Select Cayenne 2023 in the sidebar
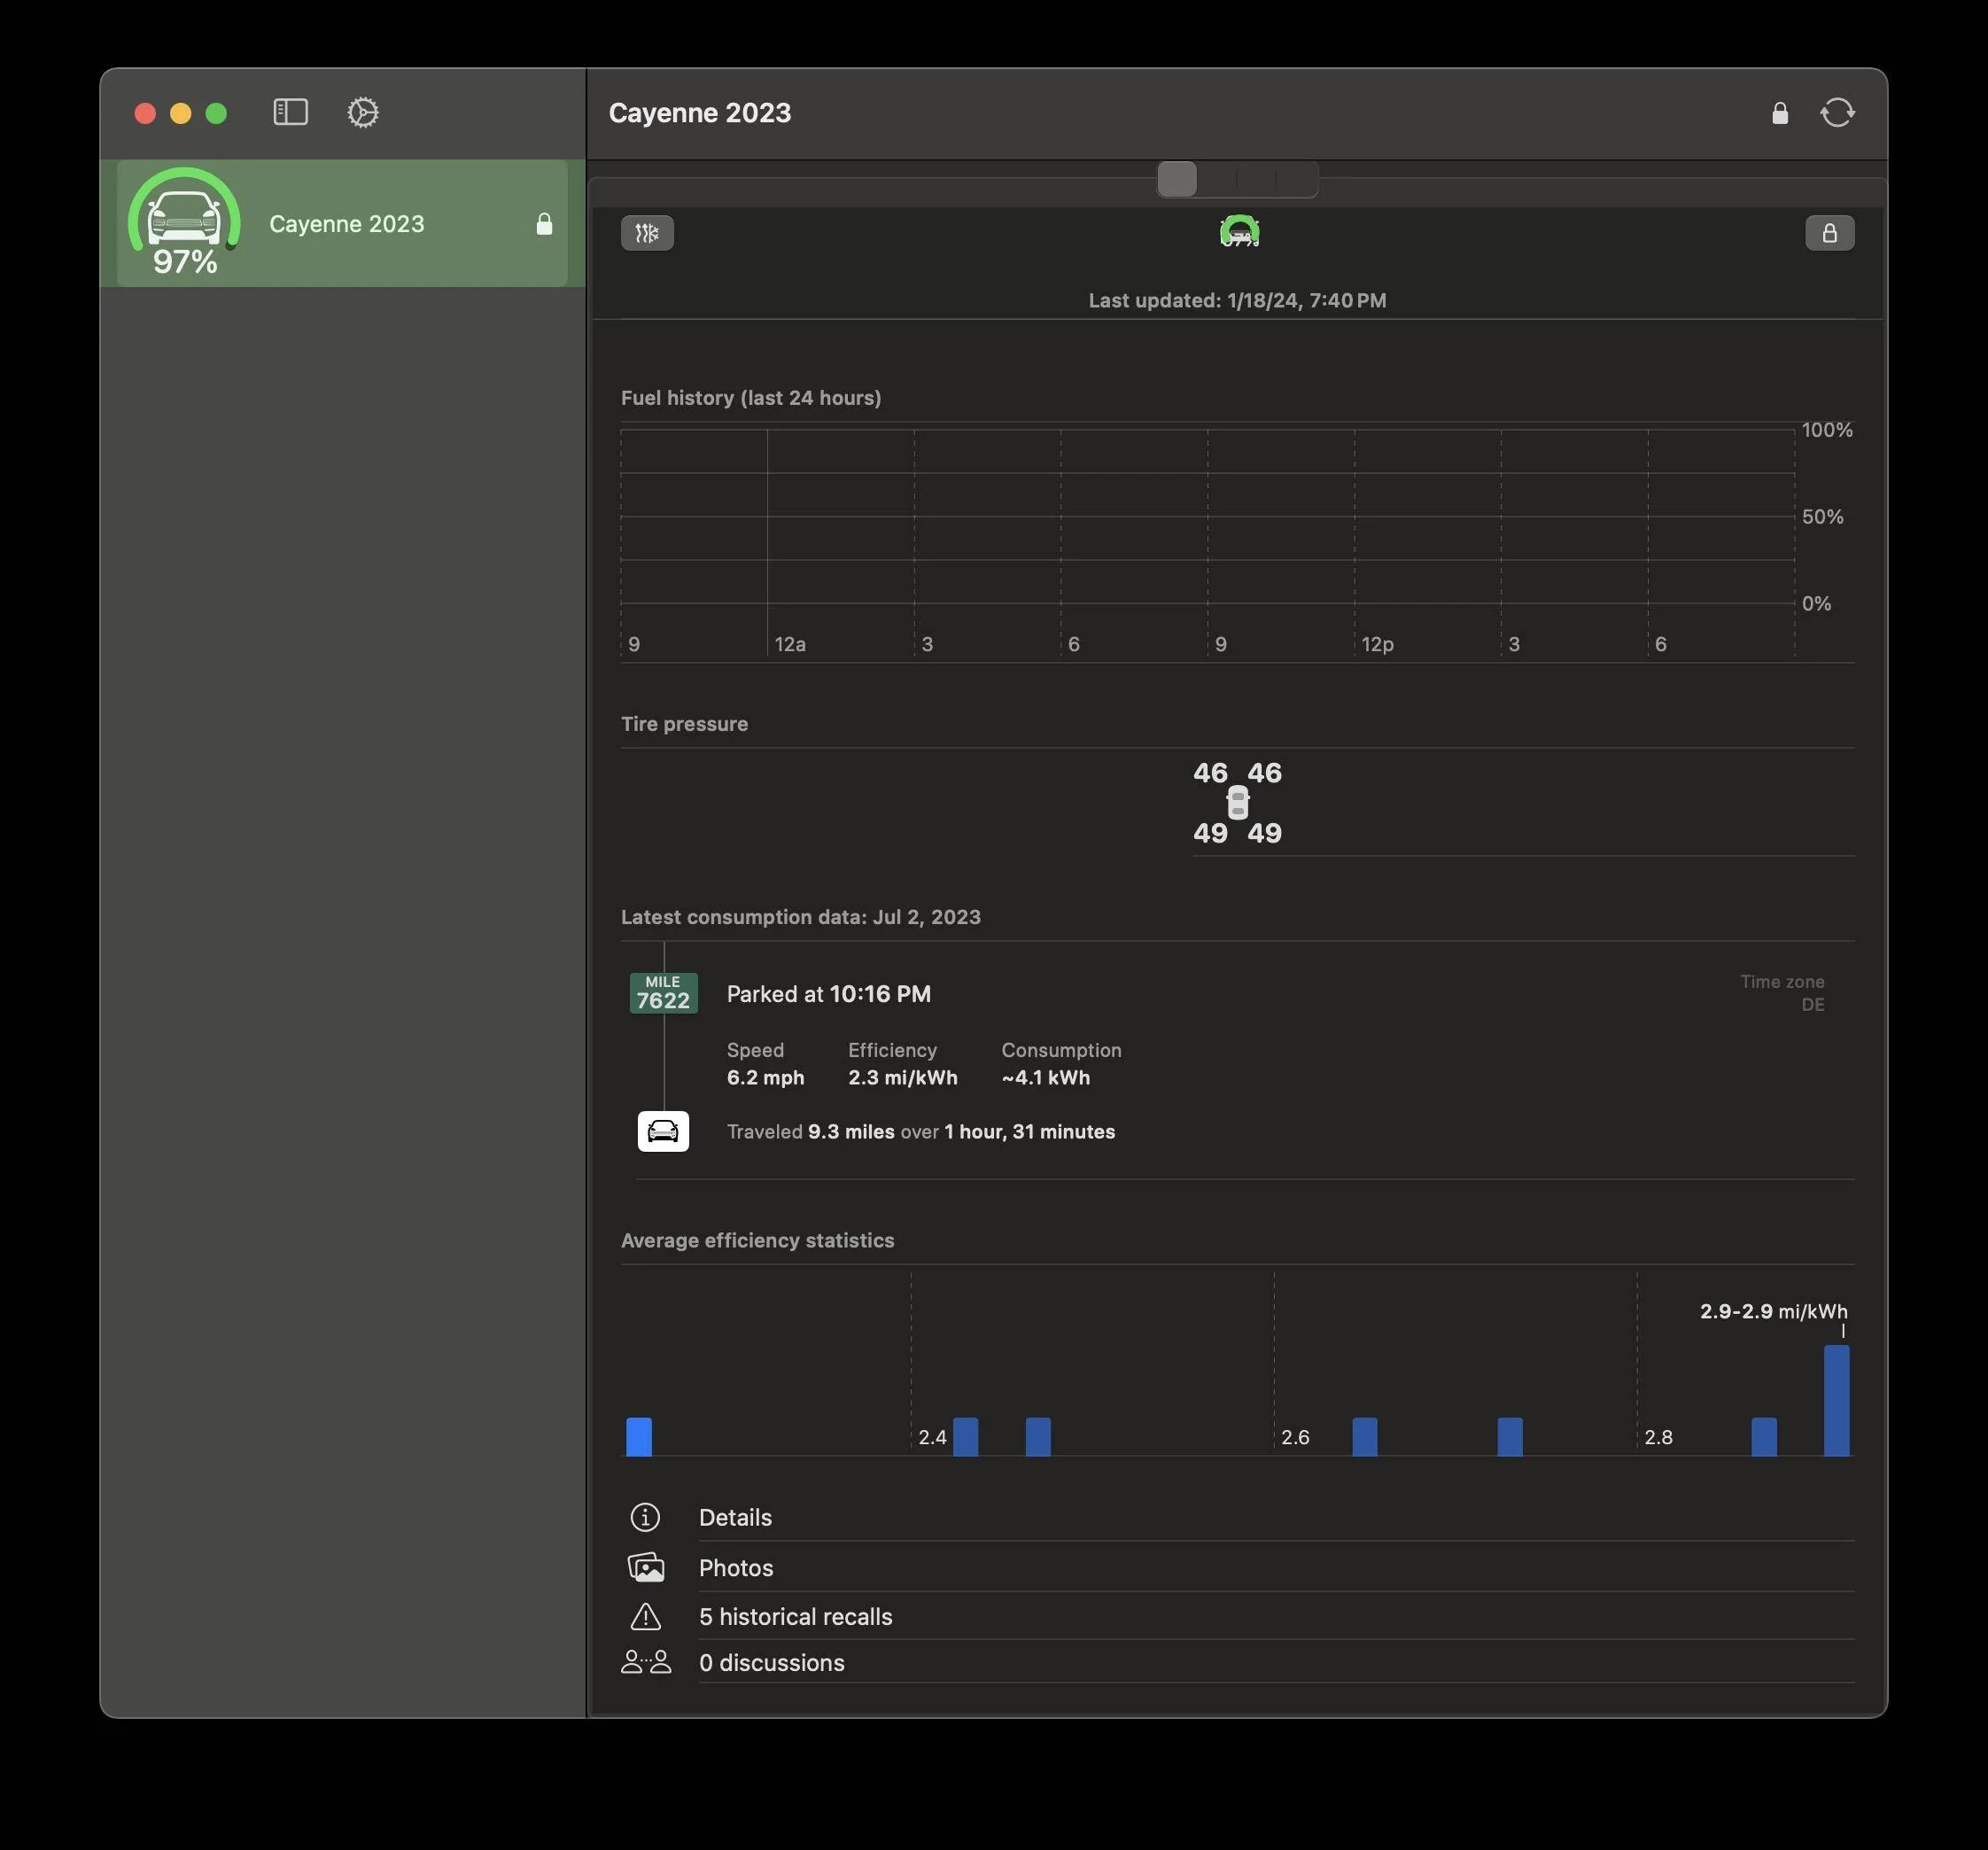Image resolution: width=1988 pixels, height=1850 pixels. (342, 223)
